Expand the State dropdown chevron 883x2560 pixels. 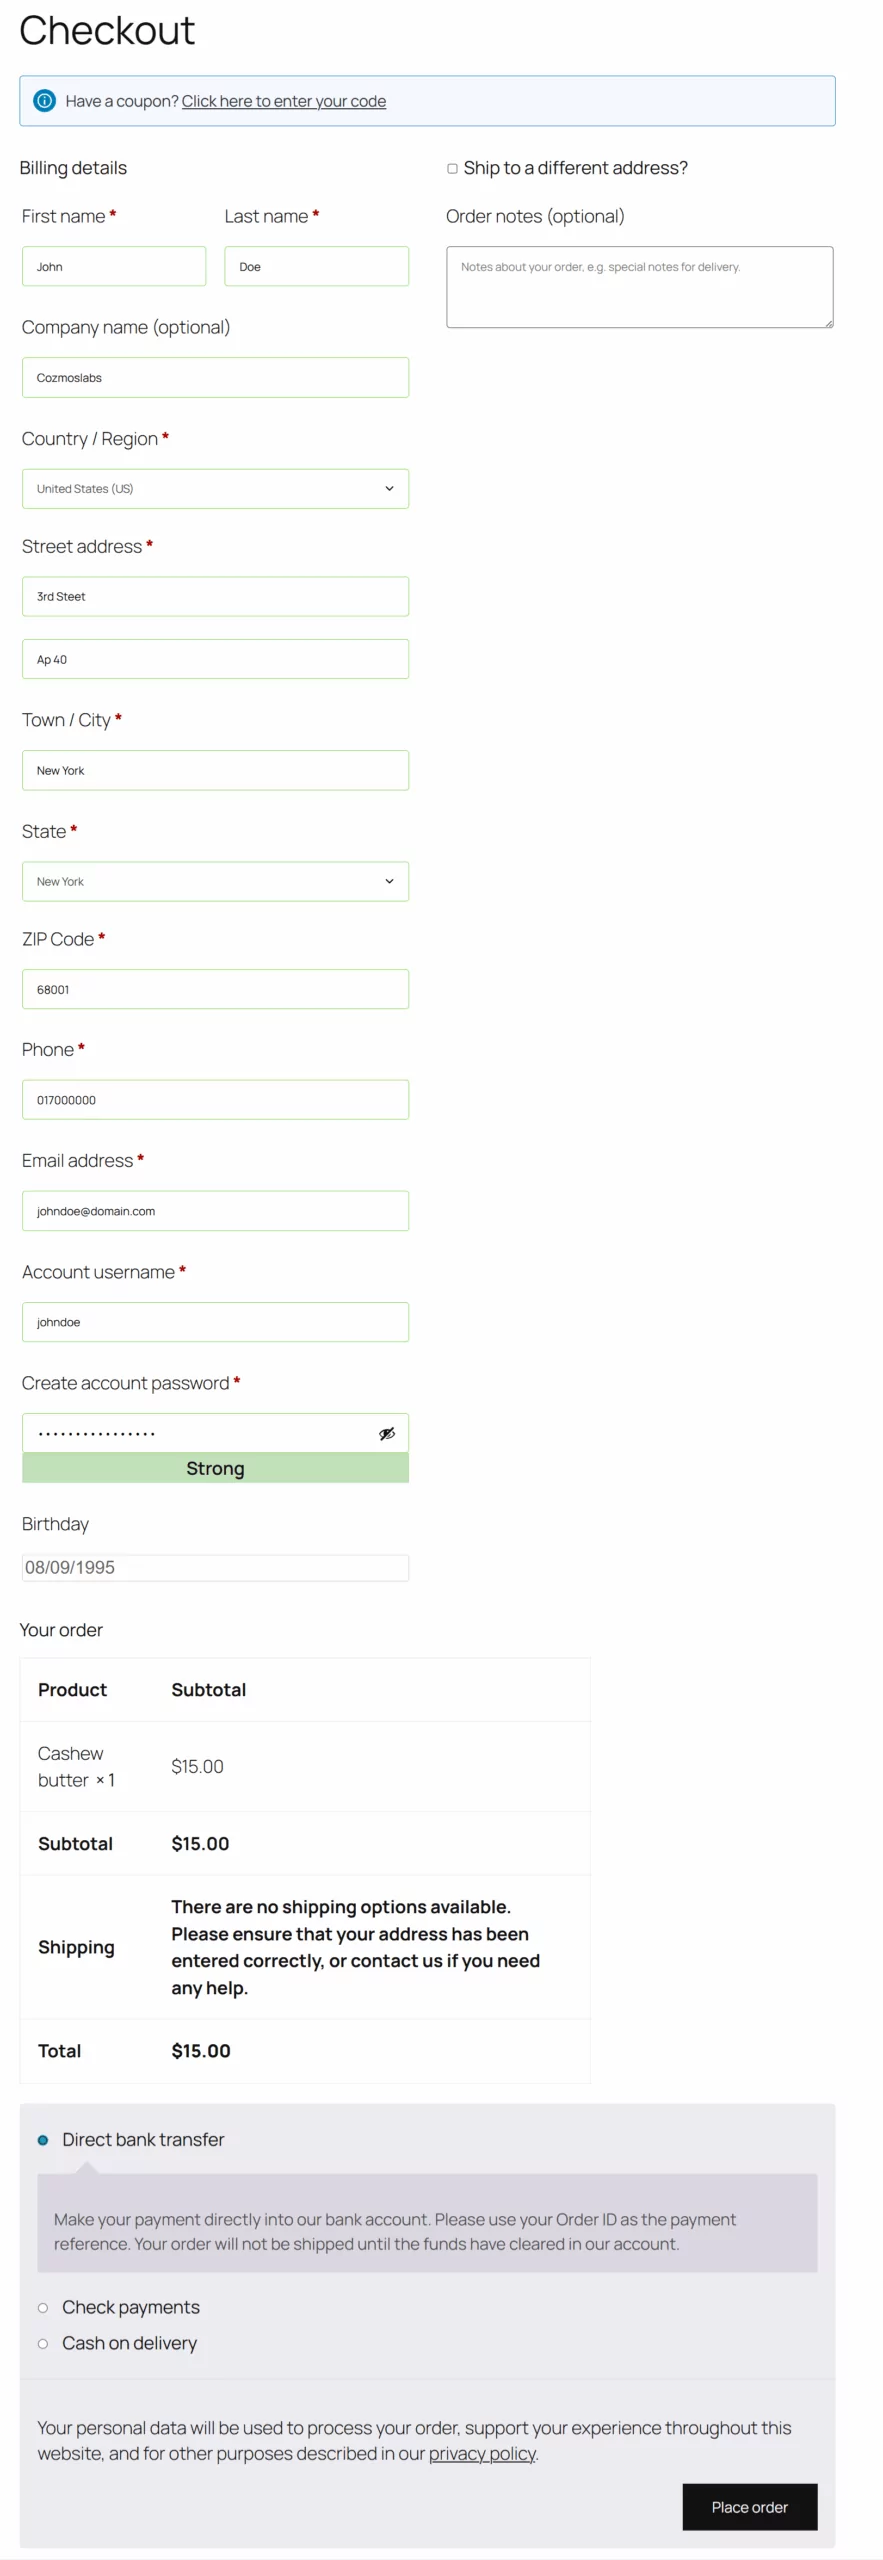389,881
